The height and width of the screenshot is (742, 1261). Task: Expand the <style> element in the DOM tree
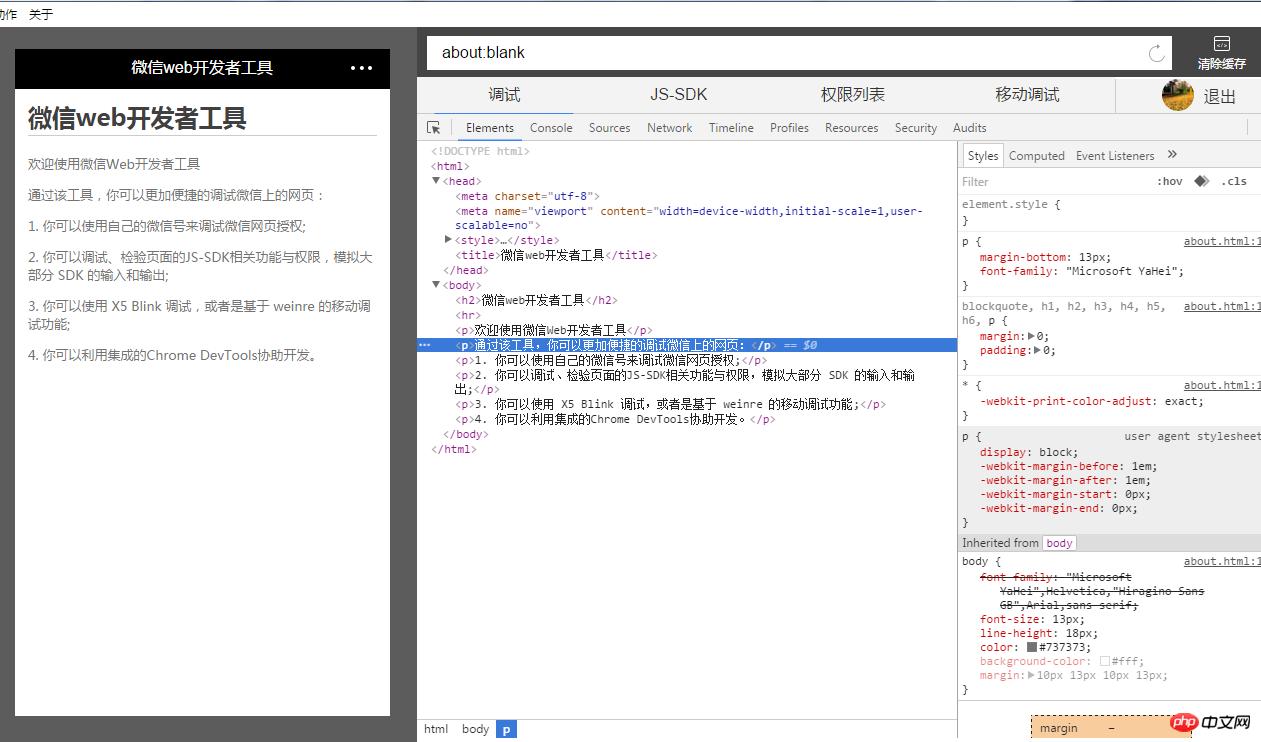(448, 240)
